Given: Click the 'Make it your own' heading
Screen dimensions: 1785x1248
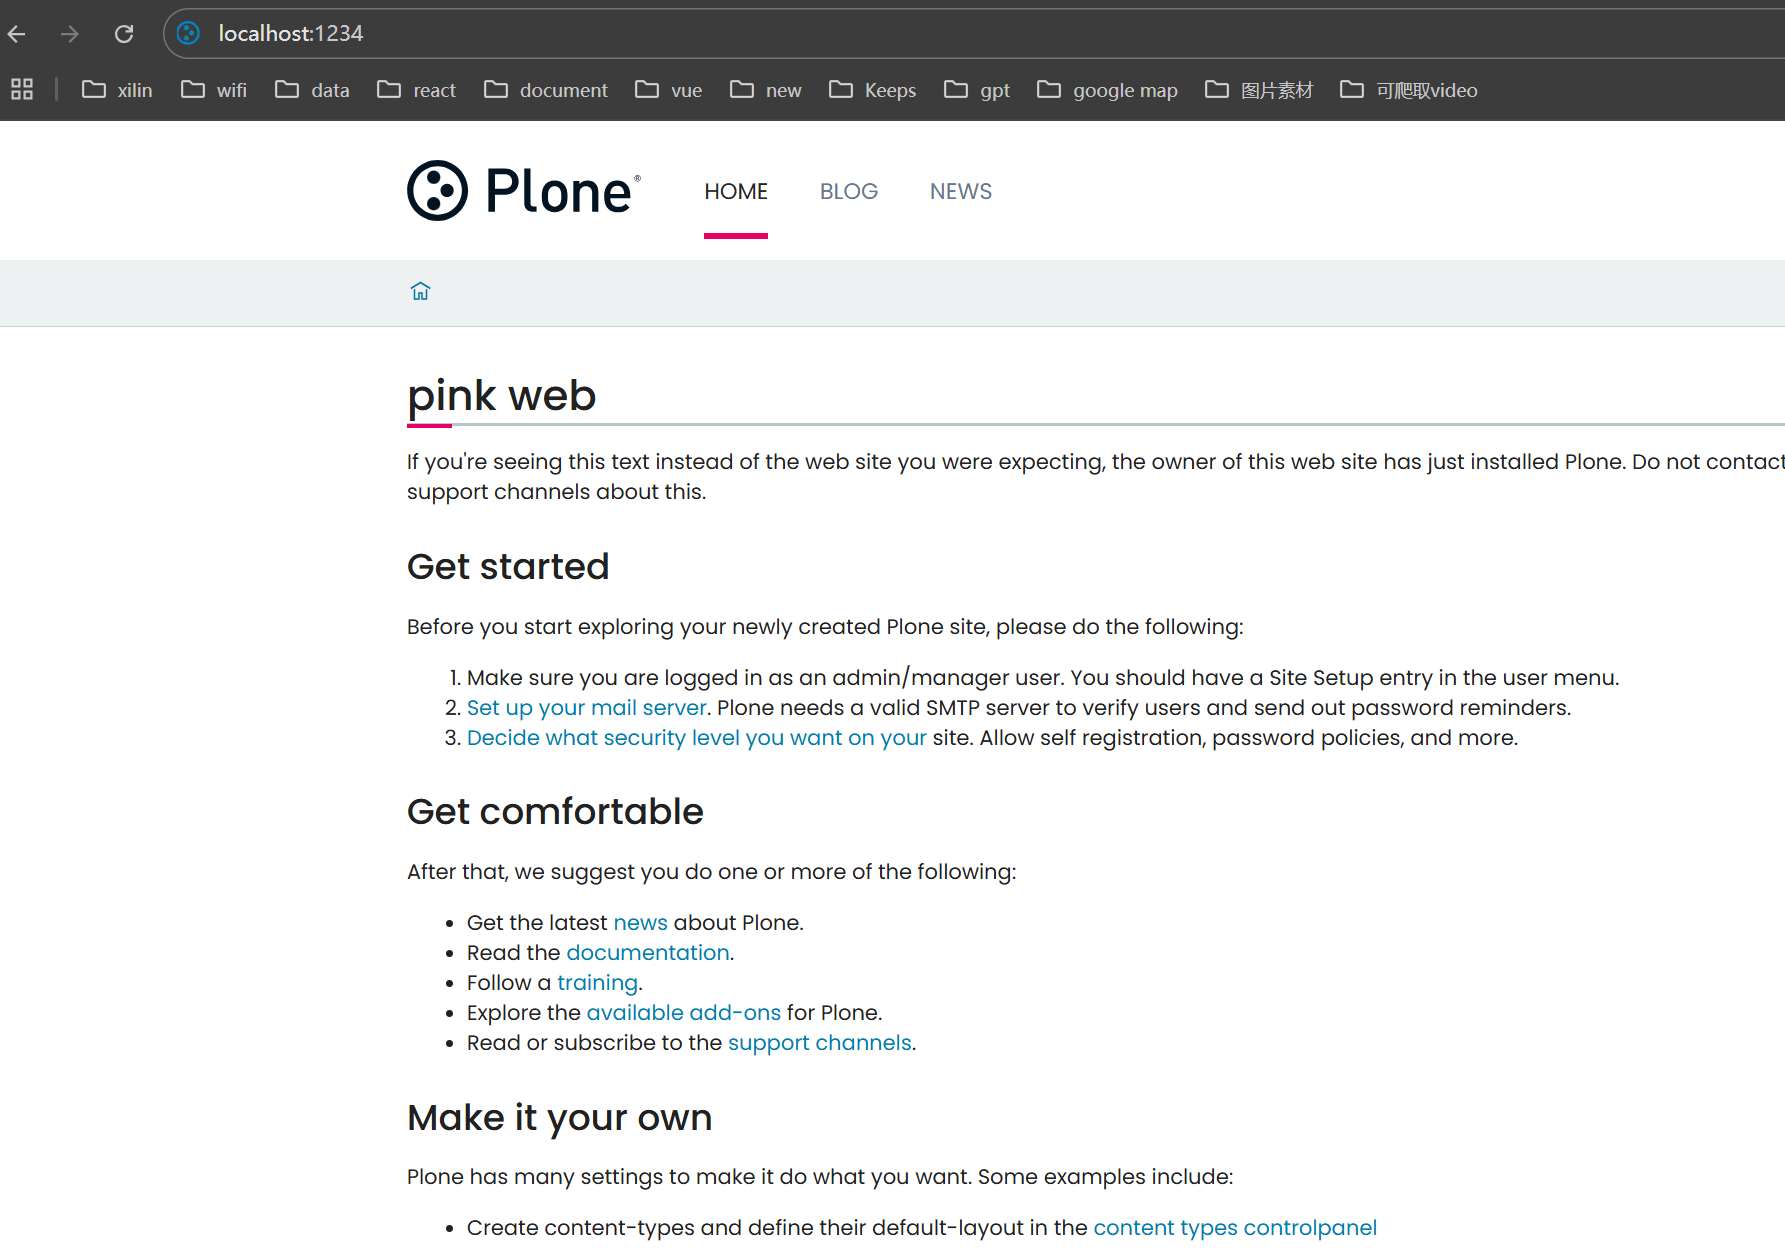Looking at the screenshot, I should tap(560, 1118).
